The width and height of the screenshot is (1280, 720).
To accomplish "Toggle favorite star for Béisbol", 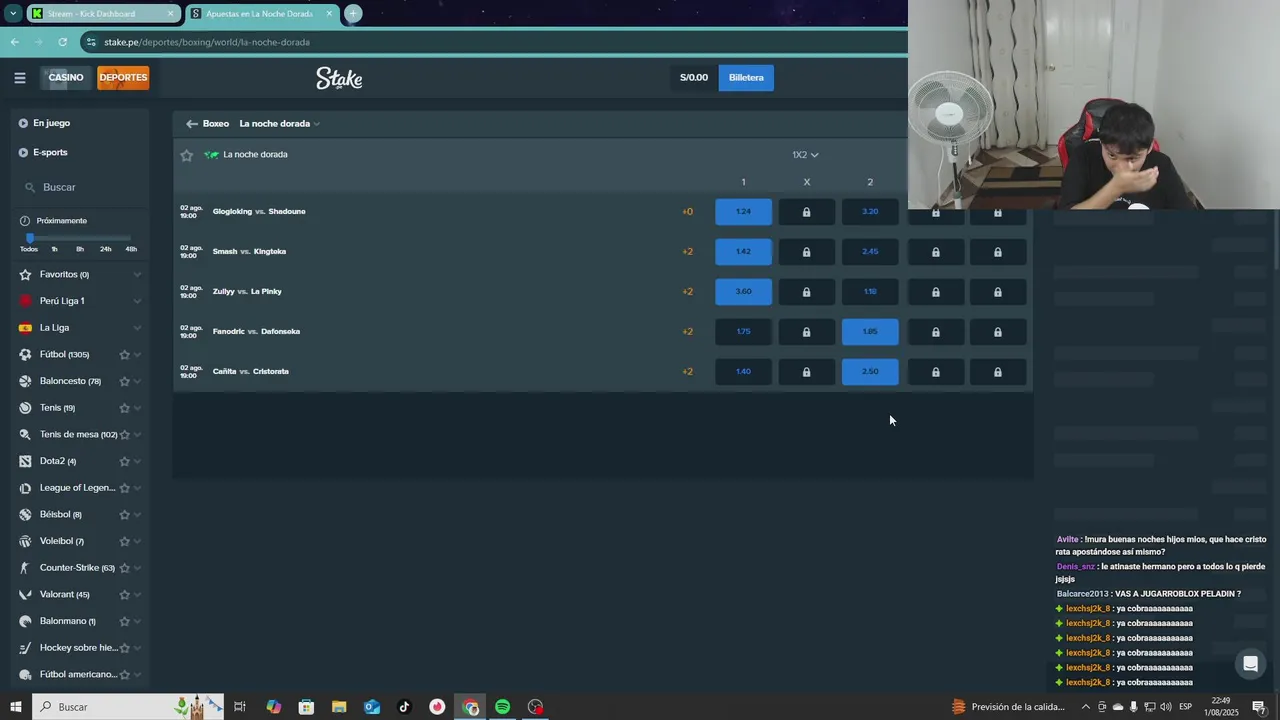I will point(125,515).
